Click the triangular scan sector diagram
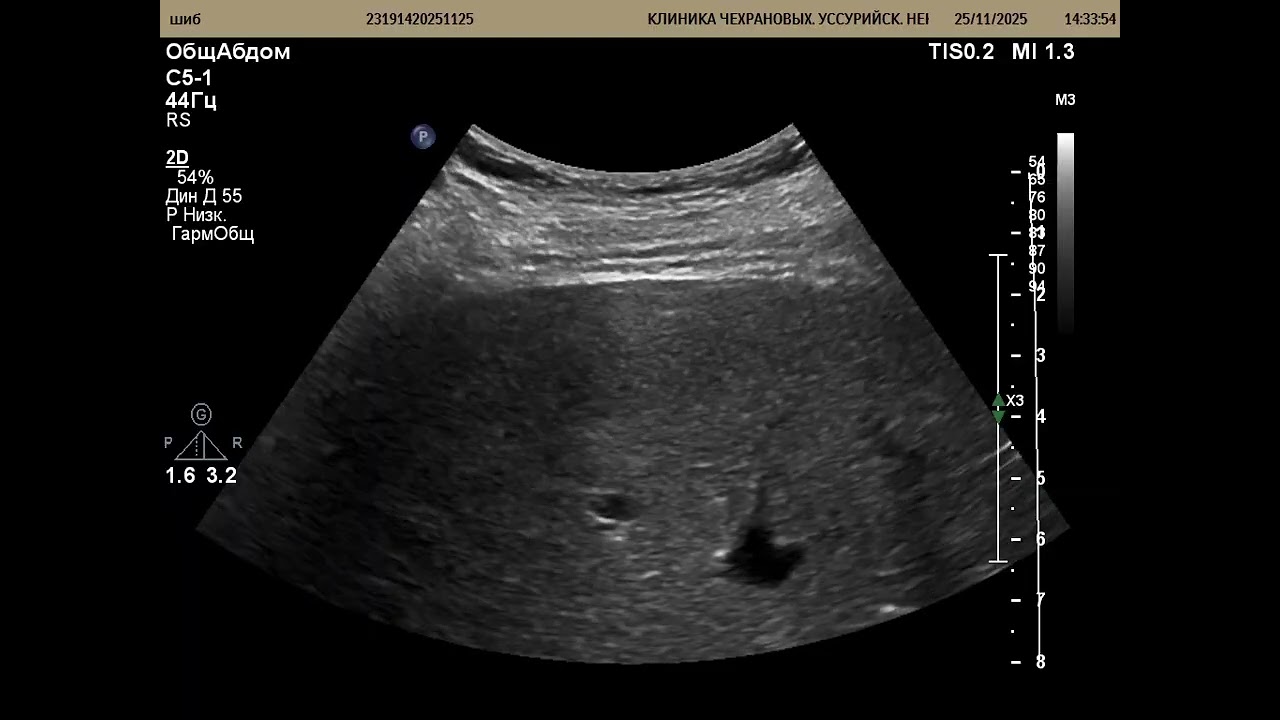Viewport: 1280px width, 720px height. (202, 445)
